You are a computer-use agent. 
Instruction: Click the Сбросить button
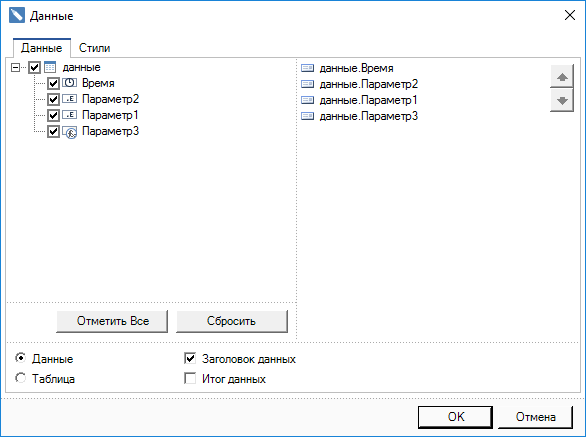232,321
